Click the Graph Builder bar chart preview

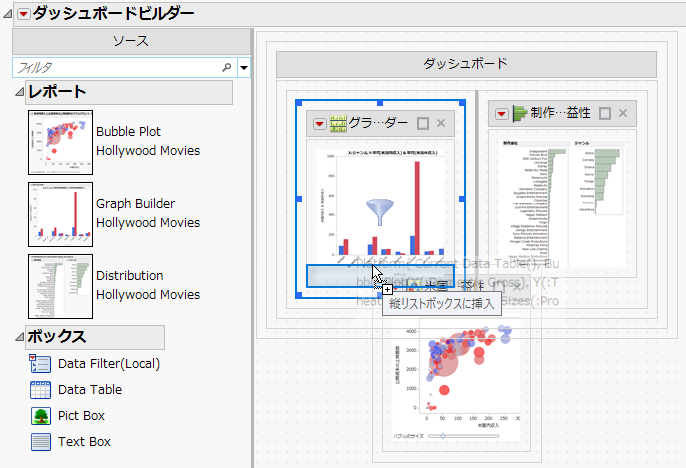point(381,206)
